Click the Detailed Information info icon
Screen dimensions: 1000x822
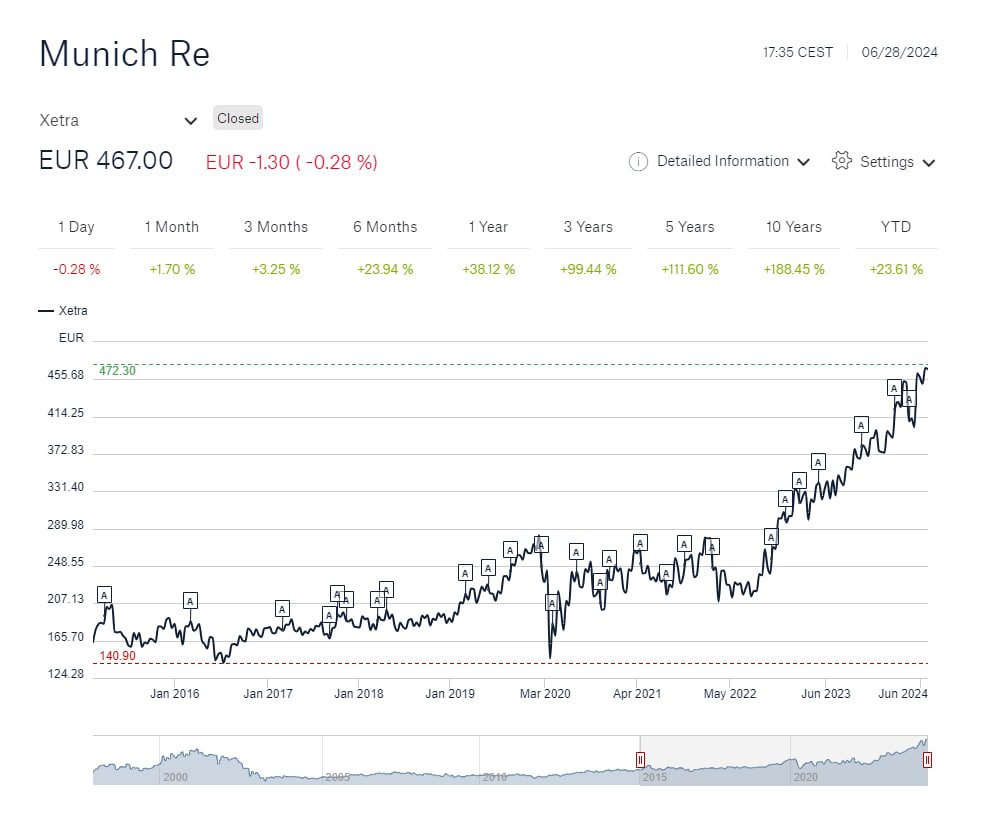(638, 162)
